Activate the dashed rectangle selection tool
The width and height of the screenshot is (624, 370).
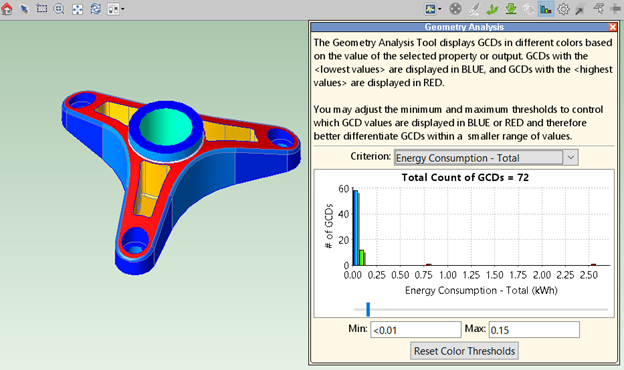[x=41, y=8]
